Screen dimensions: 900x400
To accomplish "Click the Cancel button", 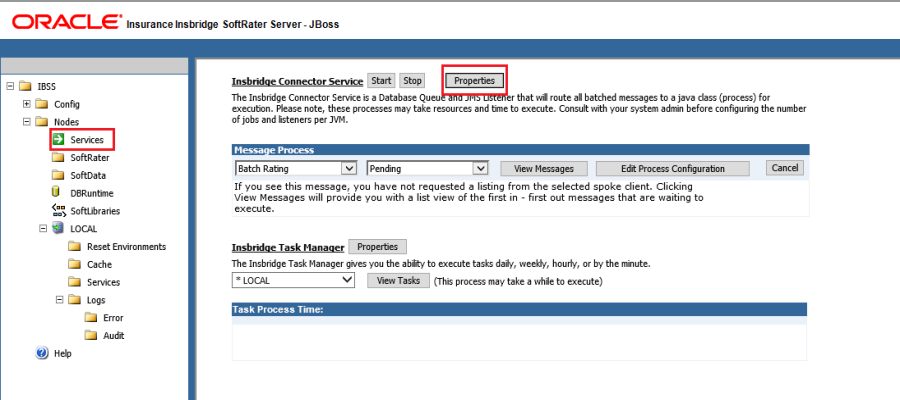I will [x=785, y=168].
